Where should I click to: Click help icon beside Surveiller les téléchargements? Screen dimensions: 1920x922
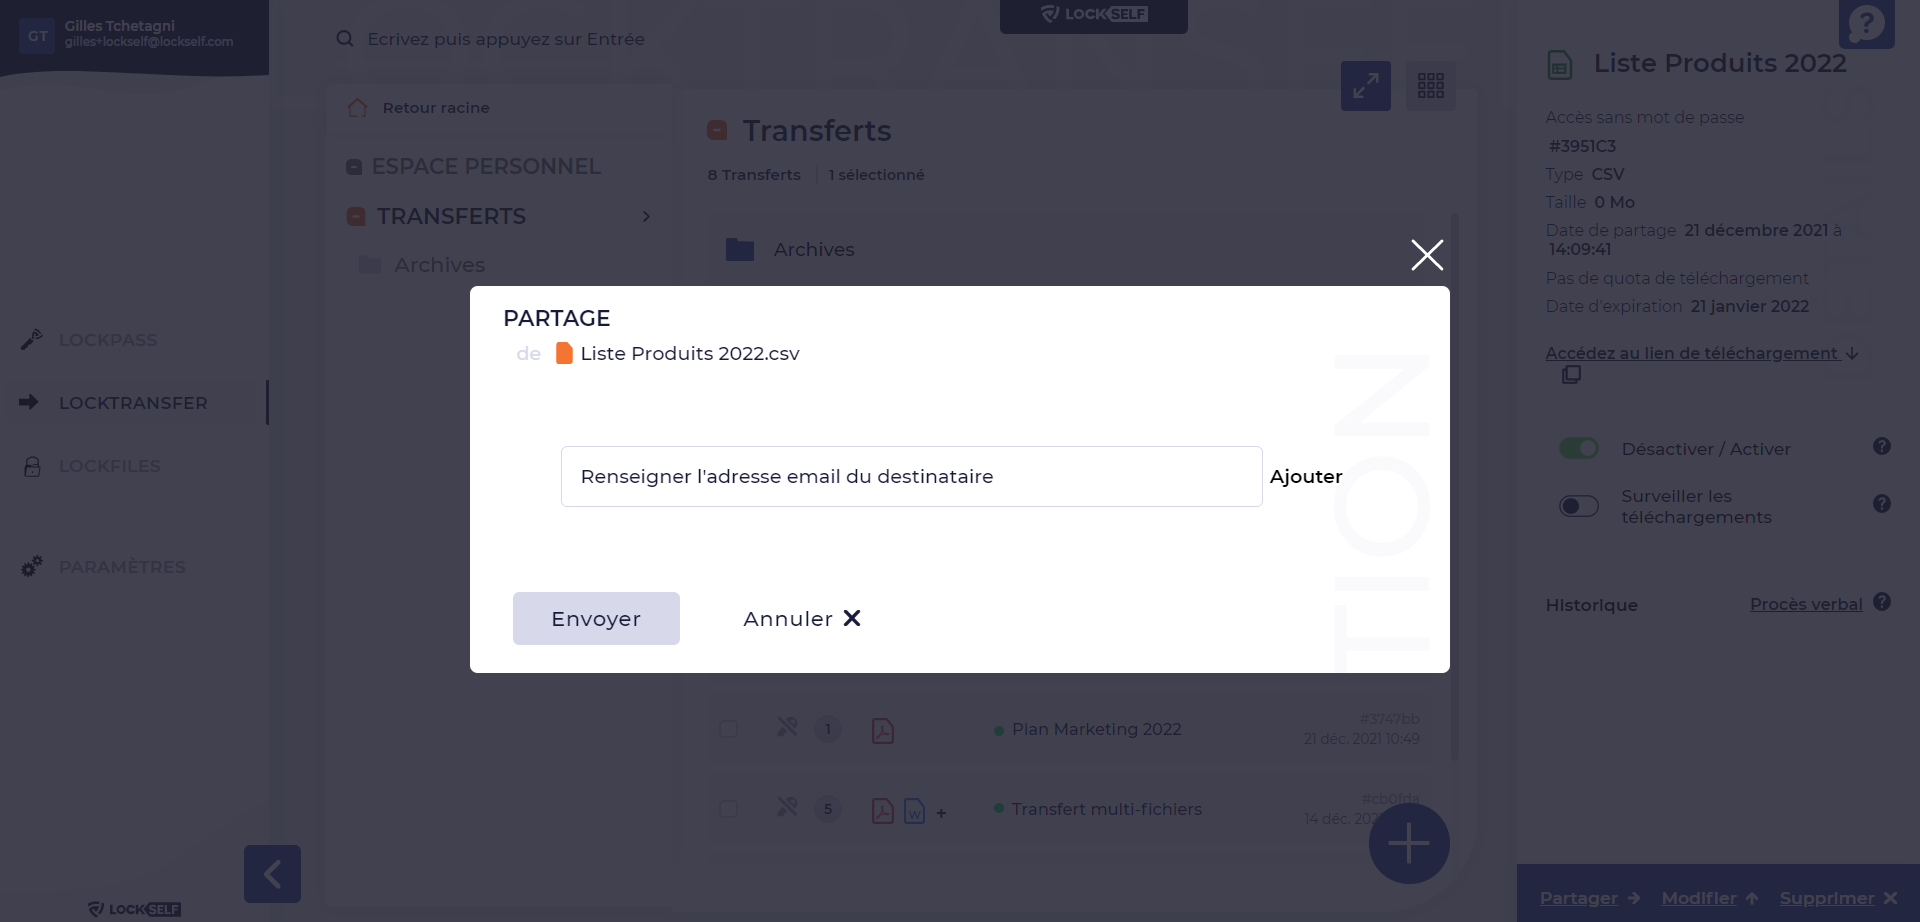[x=1882, y=504]
